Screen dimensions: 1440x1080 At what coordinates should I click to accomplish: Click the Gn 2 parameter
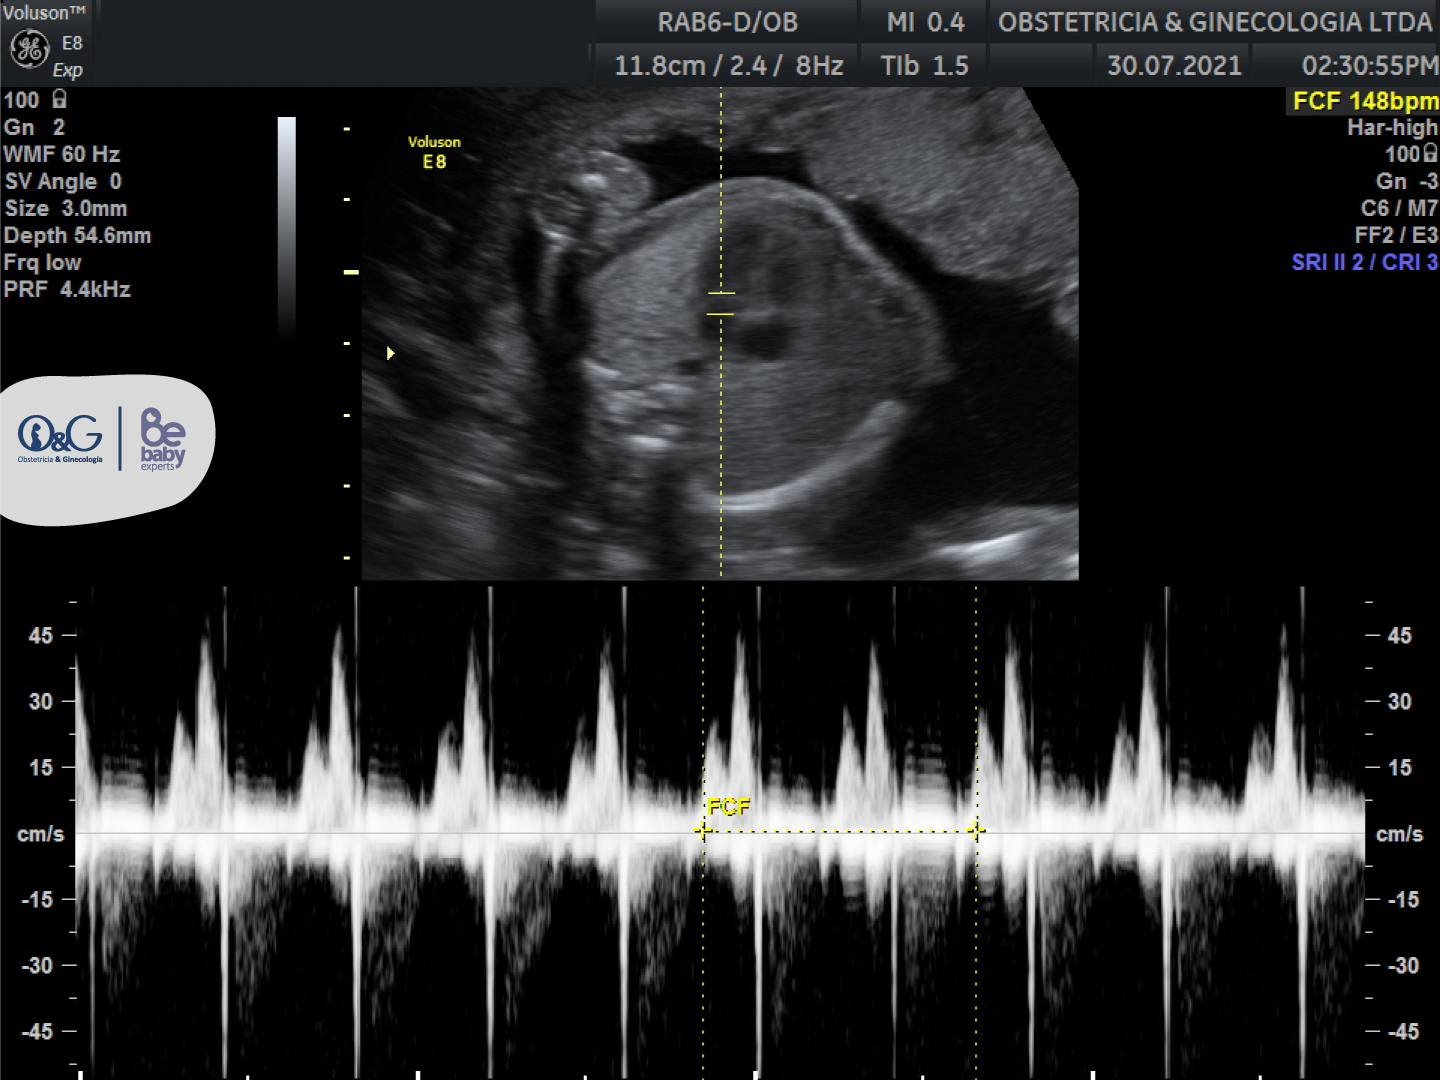click(34, 127)
